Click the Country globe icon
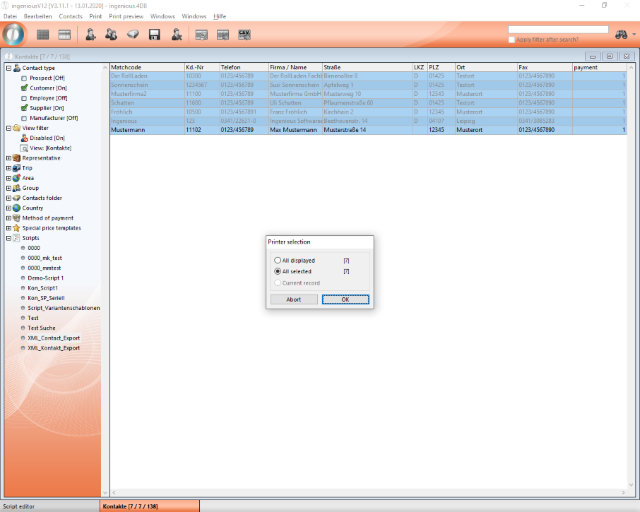640x512 pixels. point(17,208)
